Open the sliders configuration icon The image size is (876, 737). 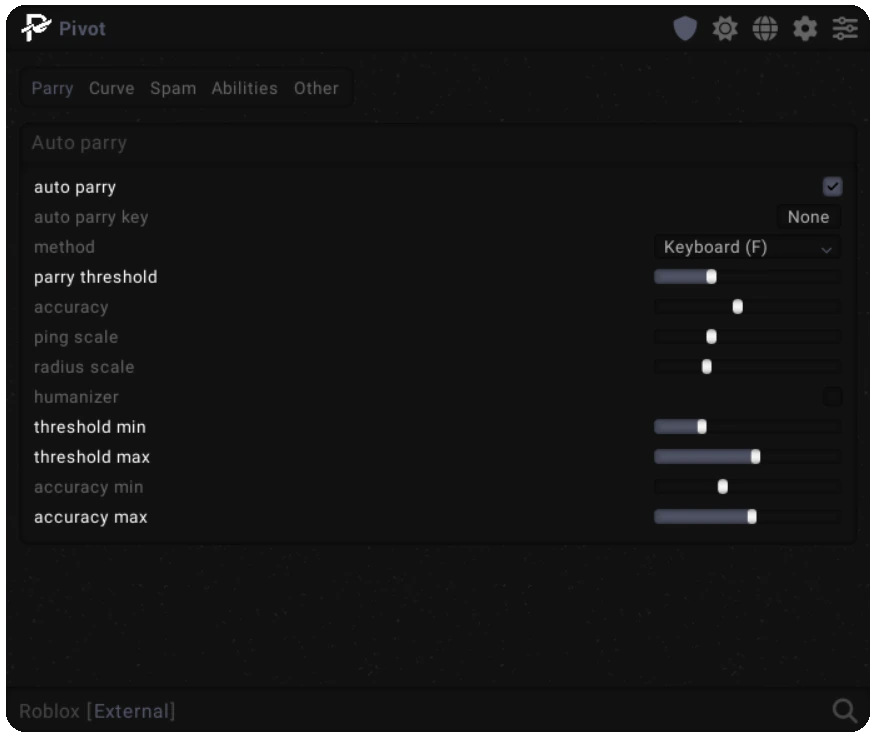tap(845, 28)
